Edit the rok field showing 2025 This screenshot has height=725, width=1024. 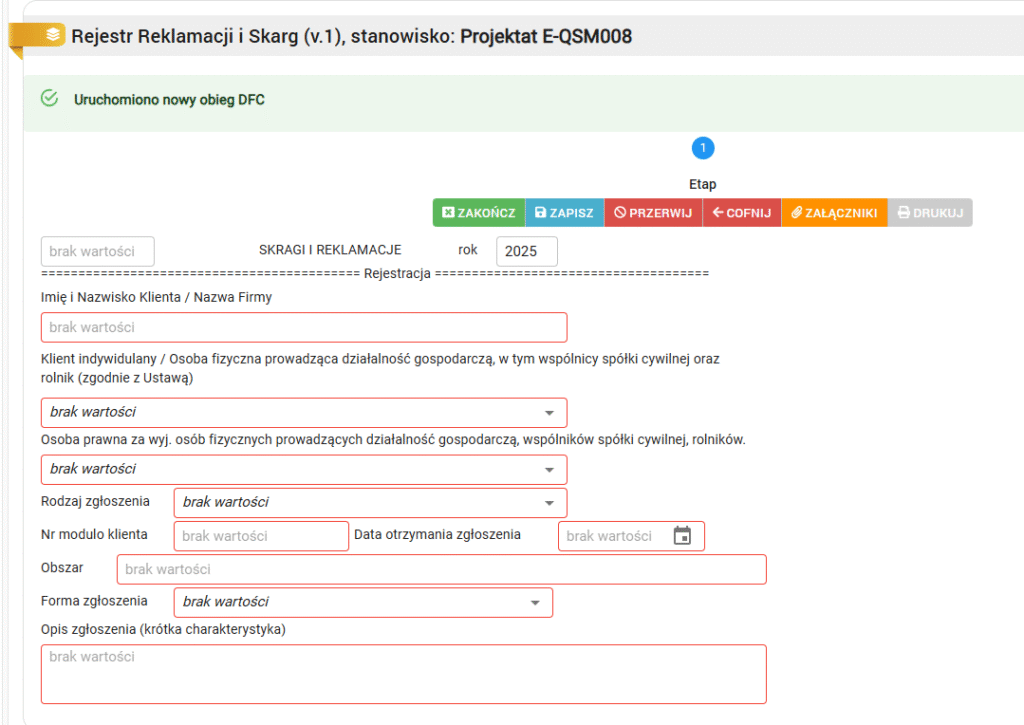click(x=526, y=251)
